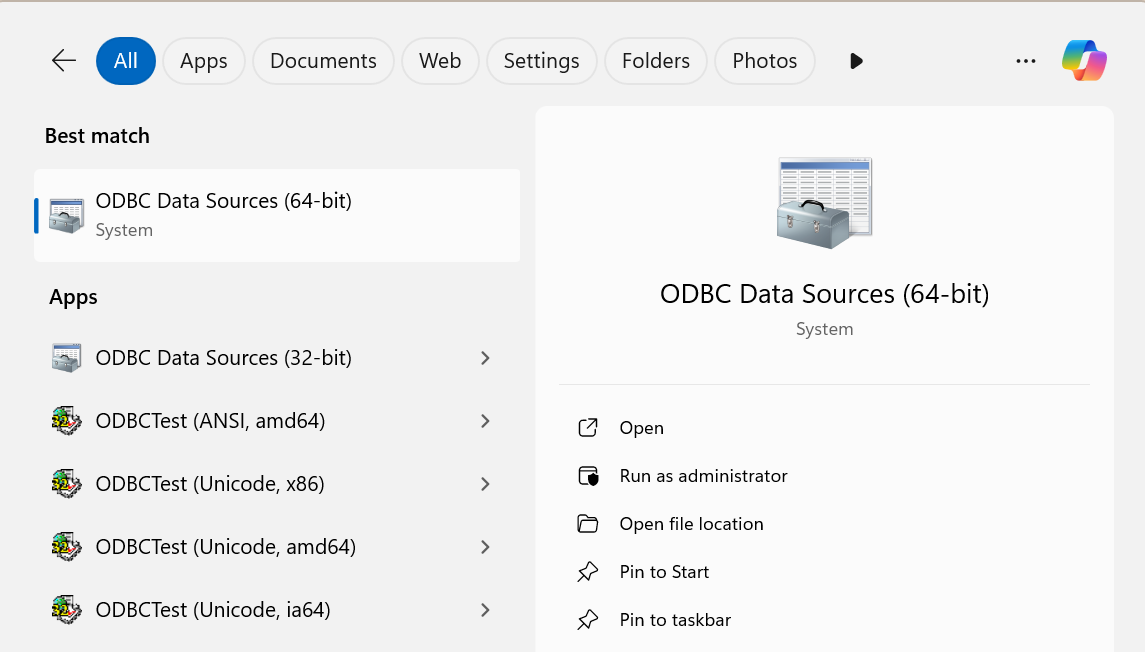Click the ODBCTest (Unicode, x86) icon
This screenshot has width=1145, height=652.
pyautogui.click(x=66, y=483)
